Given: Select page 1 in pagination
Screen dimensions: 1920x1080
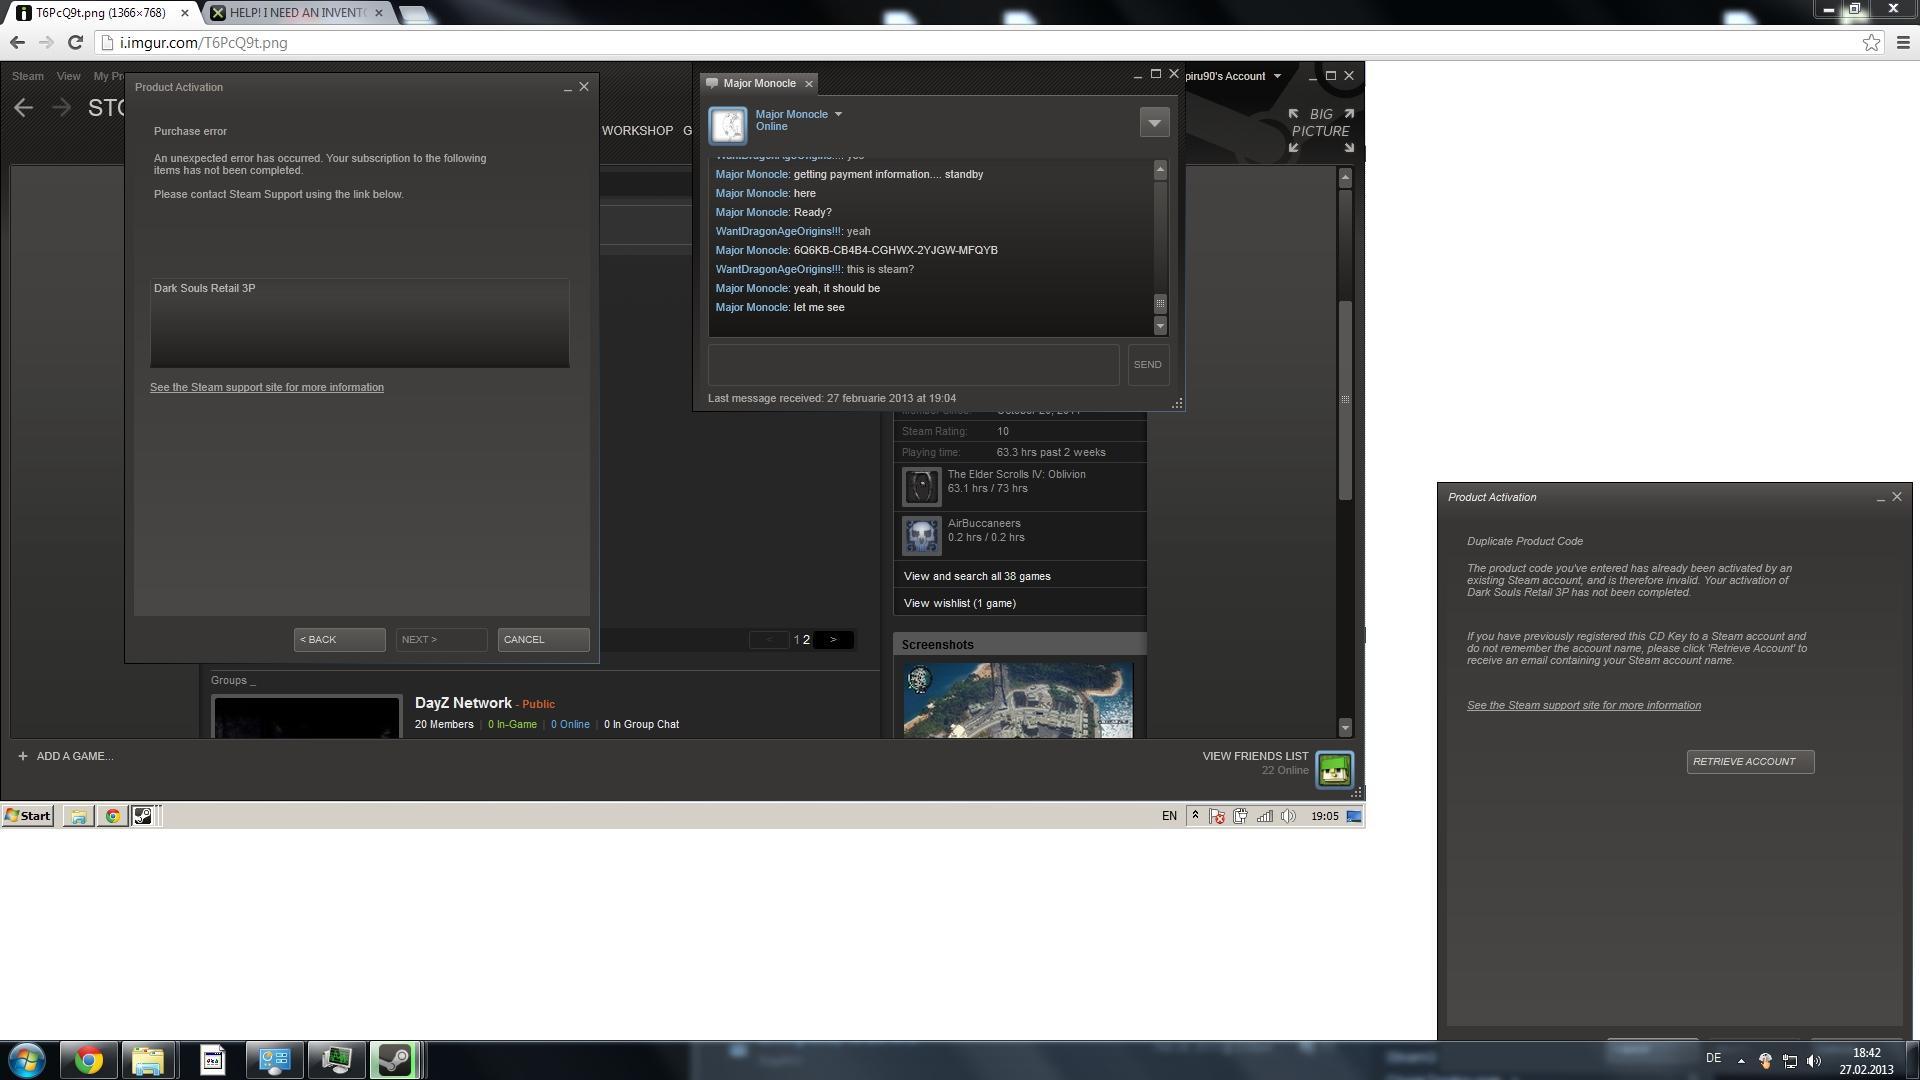Looking at the screenshot, I should click(x=797, y=640).
